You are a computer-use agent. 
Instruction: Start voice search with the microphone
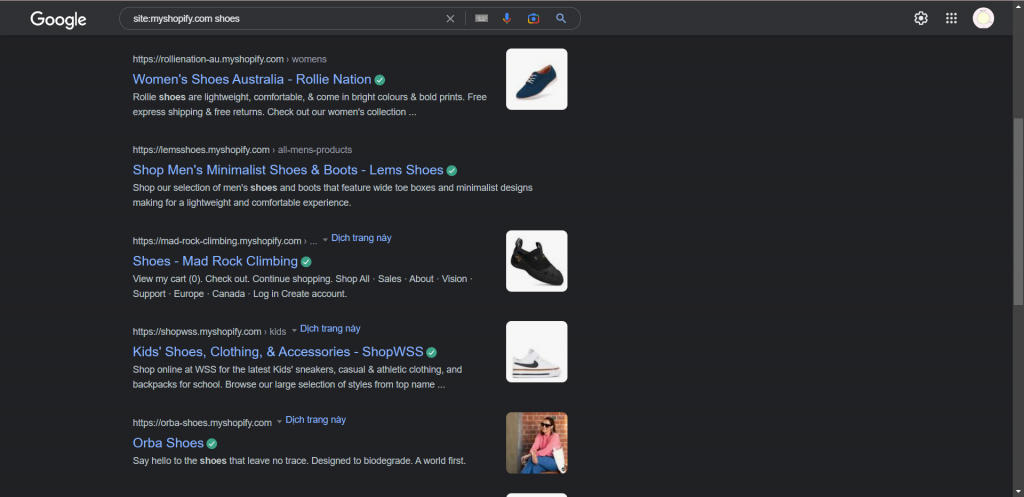click(507, 19)
